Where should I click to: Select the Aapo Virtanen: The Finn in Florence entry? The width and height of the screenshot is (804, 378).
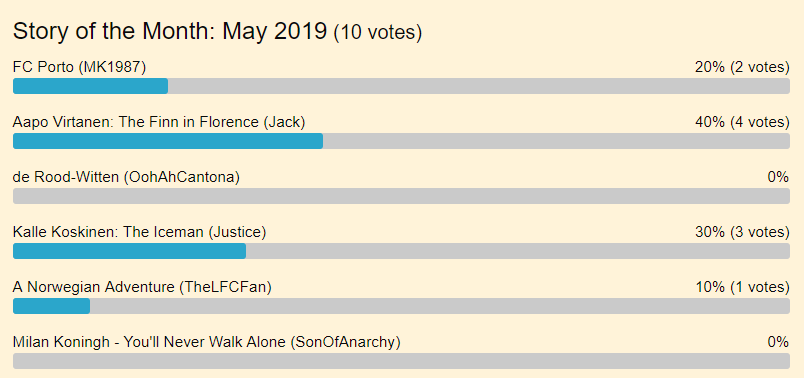click(x=159, y=122)
